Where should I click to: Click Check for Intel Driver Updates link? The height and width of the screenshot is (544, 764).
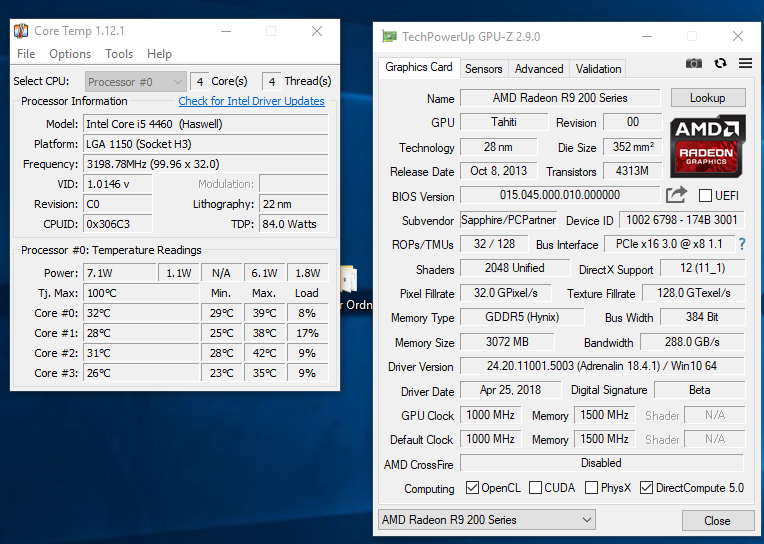(x=251, y=101)
